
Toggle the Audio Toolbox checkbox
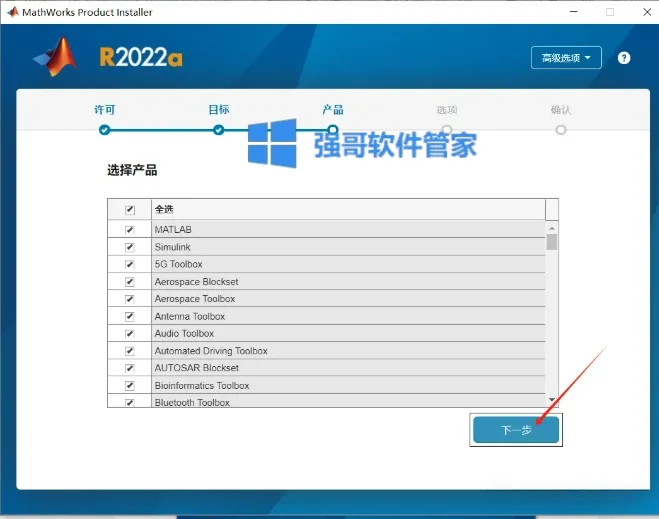pos(130,334)
